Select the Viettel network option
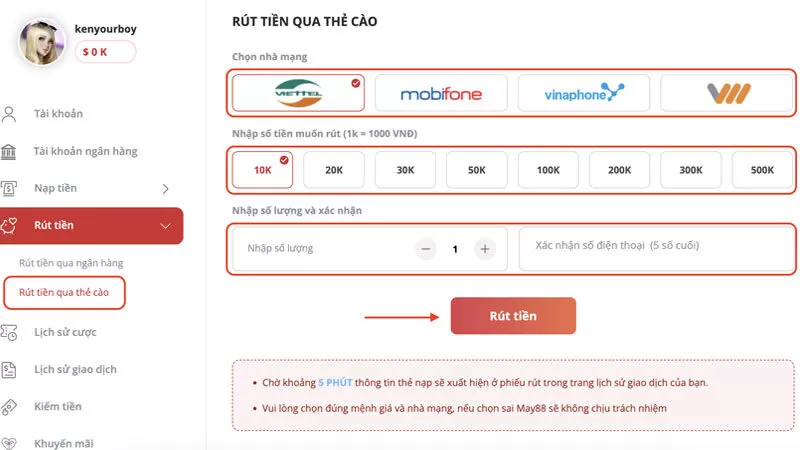This screenshot has height=450, width=800. pos(298,93)
